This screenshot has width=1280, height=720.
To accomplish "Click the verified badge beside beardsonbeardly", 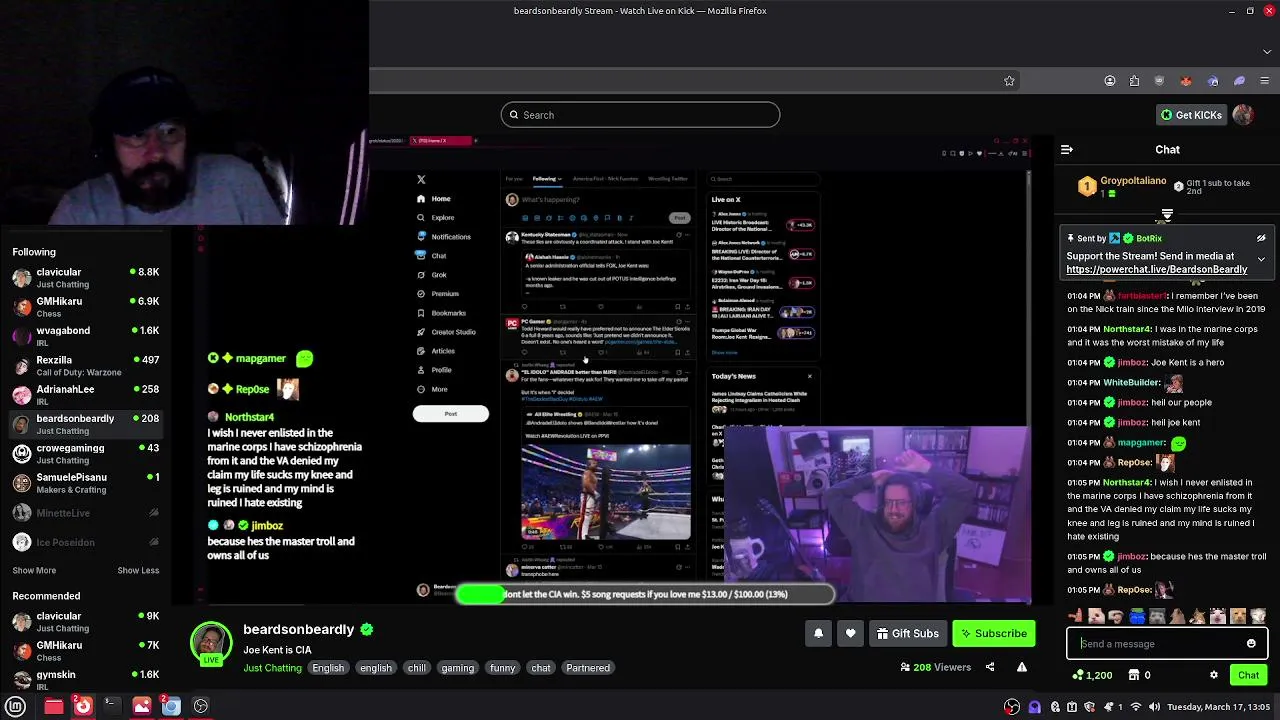I will click(x=367, y=629).
